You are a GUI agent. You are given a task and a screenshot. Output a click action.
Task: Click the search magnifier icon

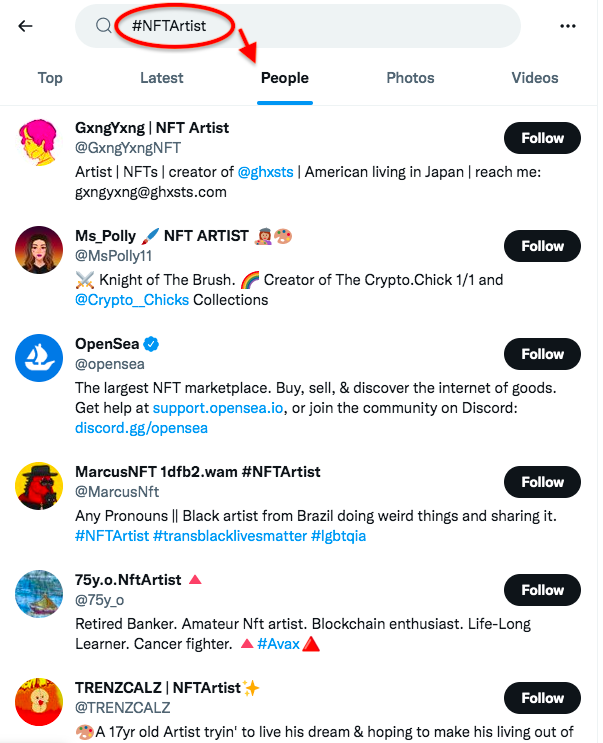click(103, 26)
